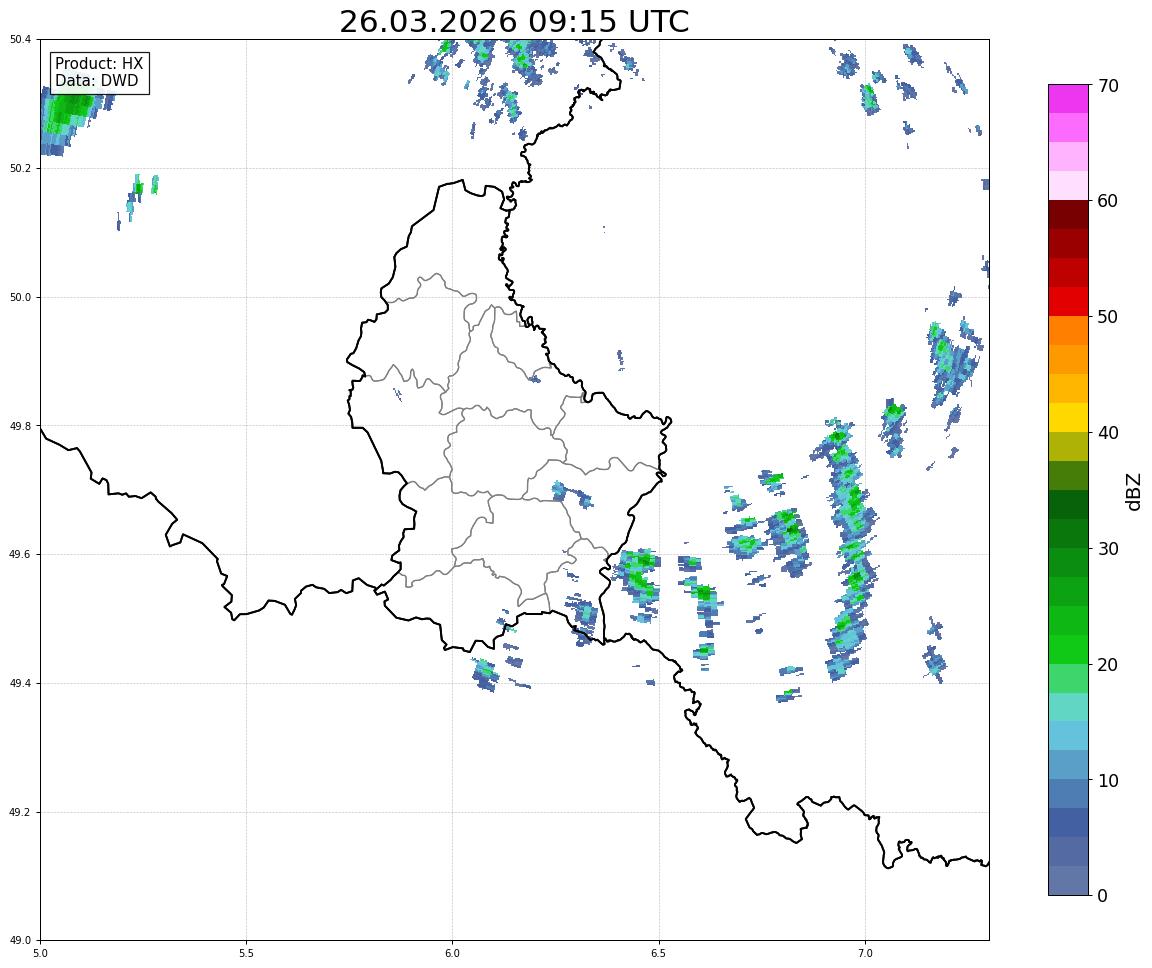The width and height of the screenshot is (1152, 968).
Task: Click the yellow swatch just above 40 dBZ
Action: [x=1068, y=418]
